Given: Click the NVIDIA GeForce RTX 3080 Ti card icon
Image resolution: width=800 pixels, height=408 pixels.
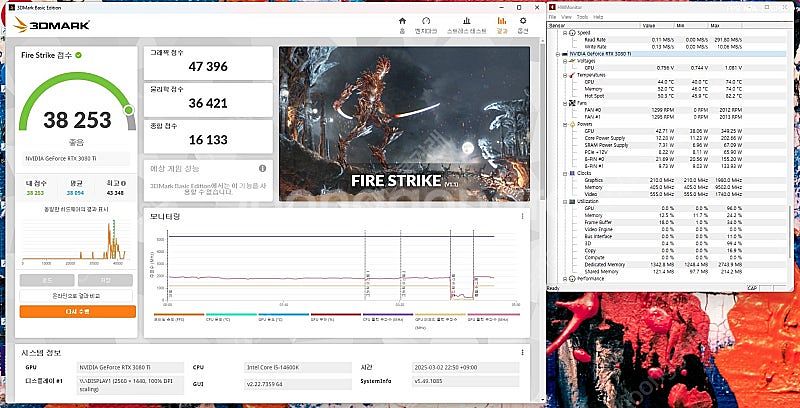Looking at the screenshot, I should click(565, 54).
